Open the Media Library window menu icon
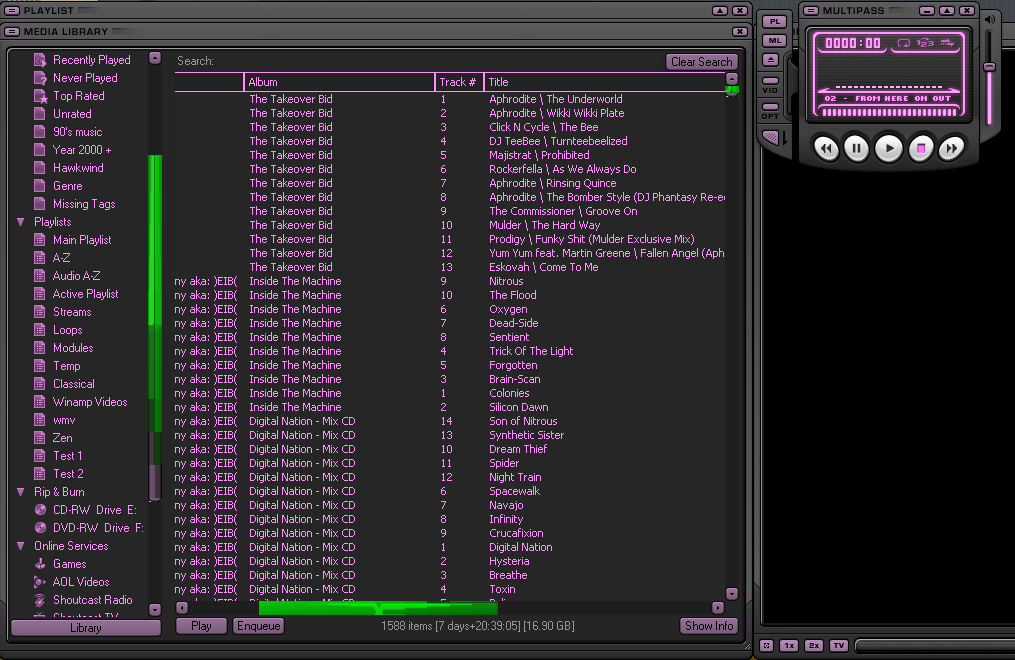Viewport: 1015px width, 660px height. coord(12,31)
